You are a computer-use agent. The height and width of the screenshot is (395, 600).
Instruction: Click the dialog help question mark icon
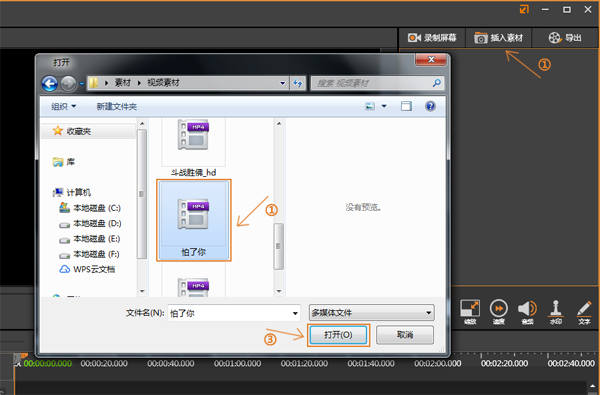430,106
